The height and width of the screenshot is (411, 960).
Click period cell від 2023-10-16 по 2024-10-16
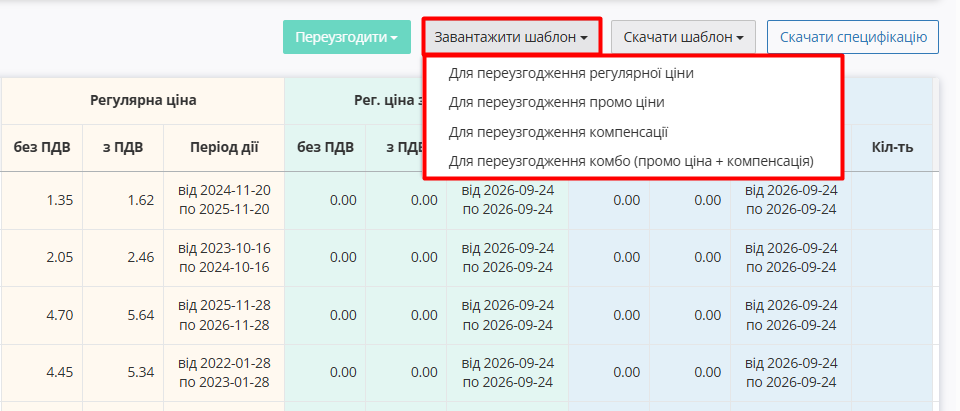pyautogui.click(x=224, y=257)
